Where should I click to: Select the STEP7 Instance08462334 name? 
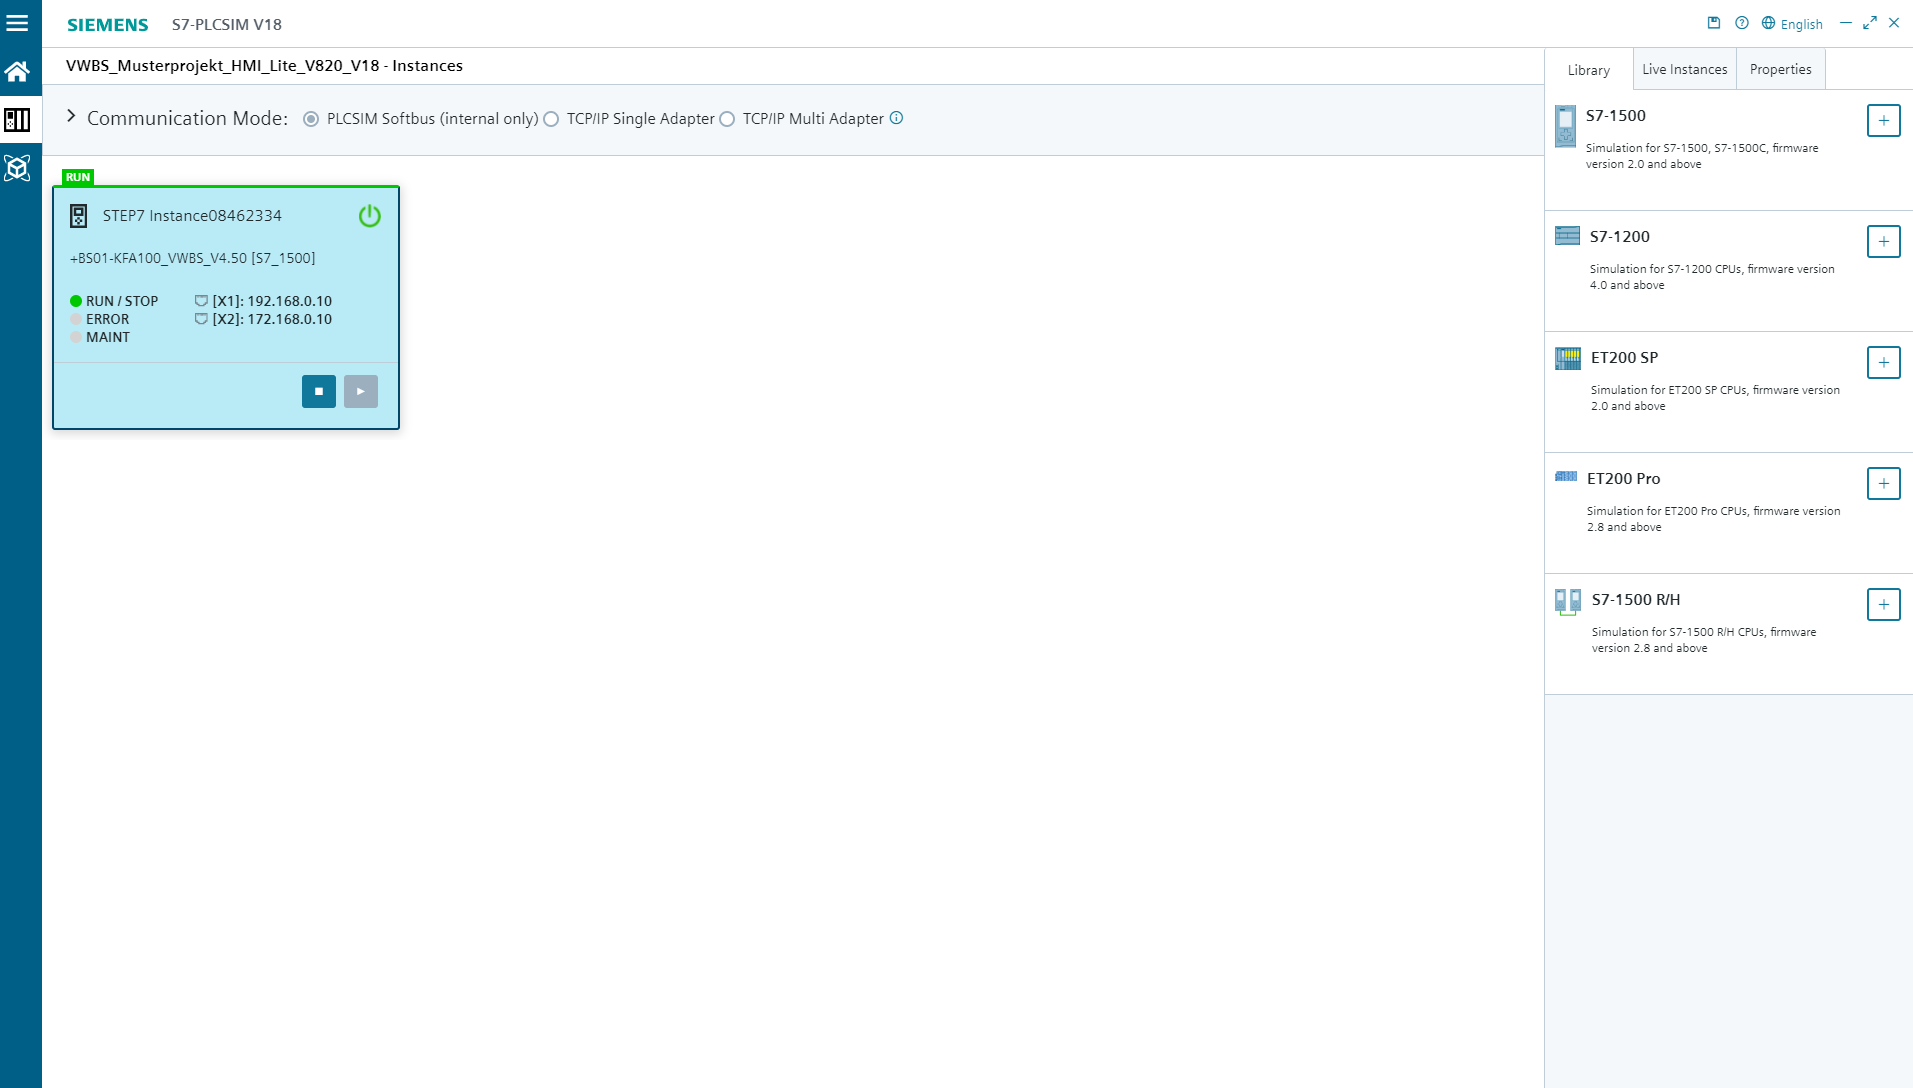tap(192, 216)
